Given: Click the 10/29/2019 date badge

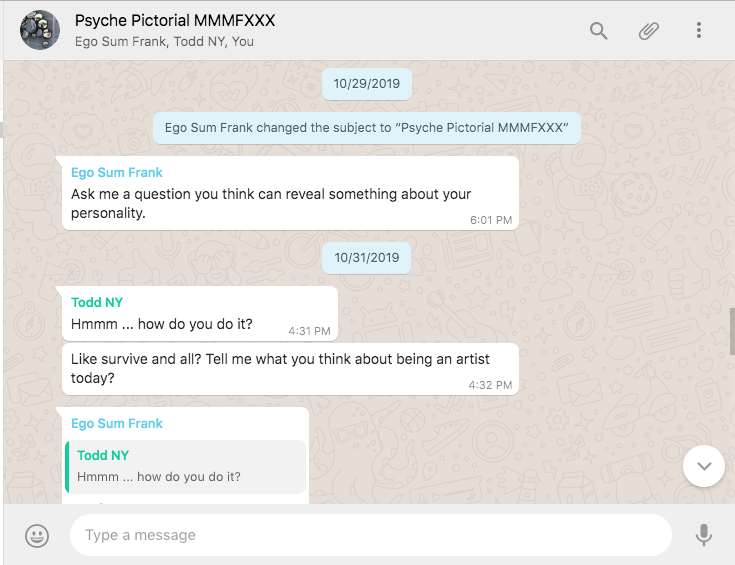Looking at the screenshot, I should pos(367,84).
